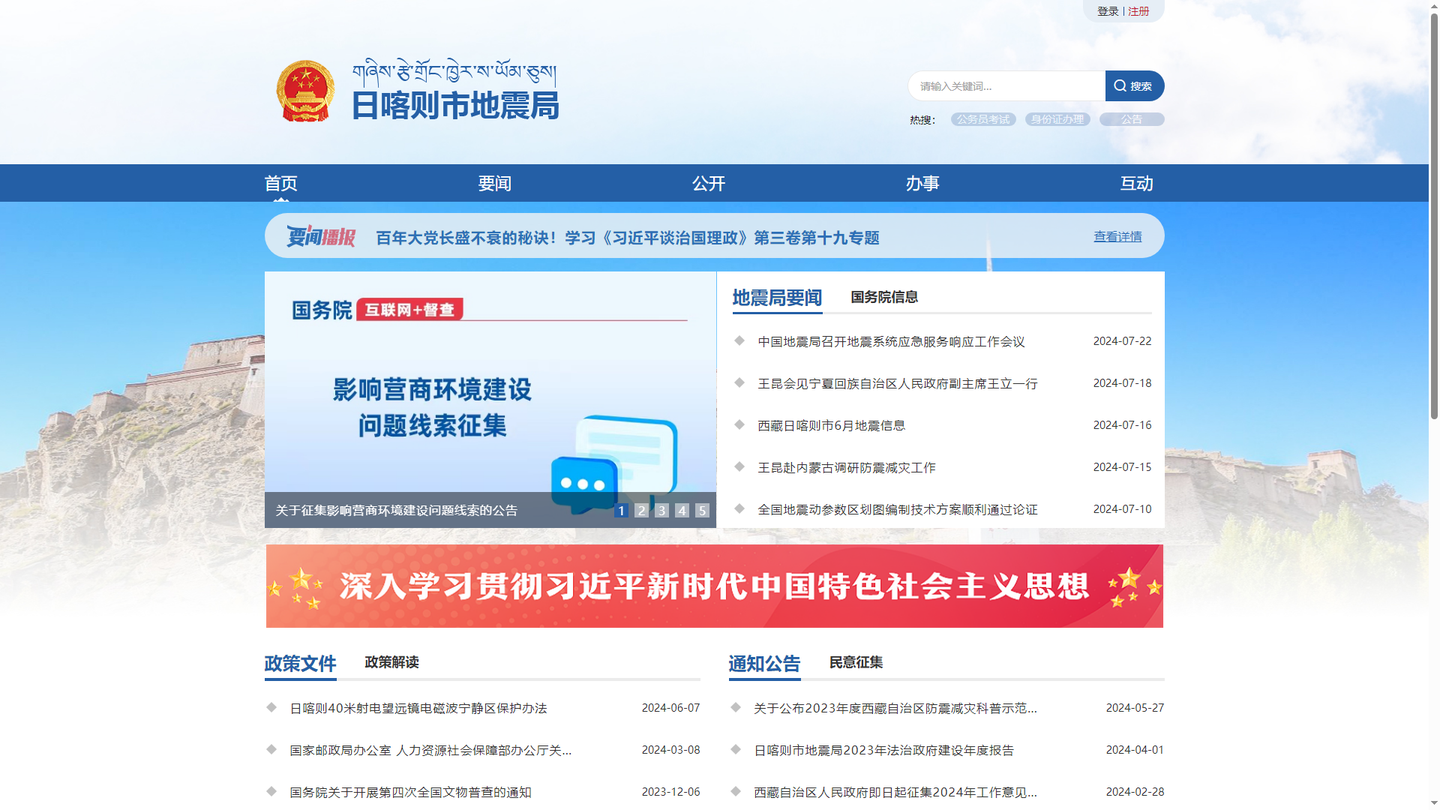Image resolution: width=1440 pixels, height=810 pixels.
Task: Open headline about 习近平谈治国理政 第三卷
Action: pos(627,238)
